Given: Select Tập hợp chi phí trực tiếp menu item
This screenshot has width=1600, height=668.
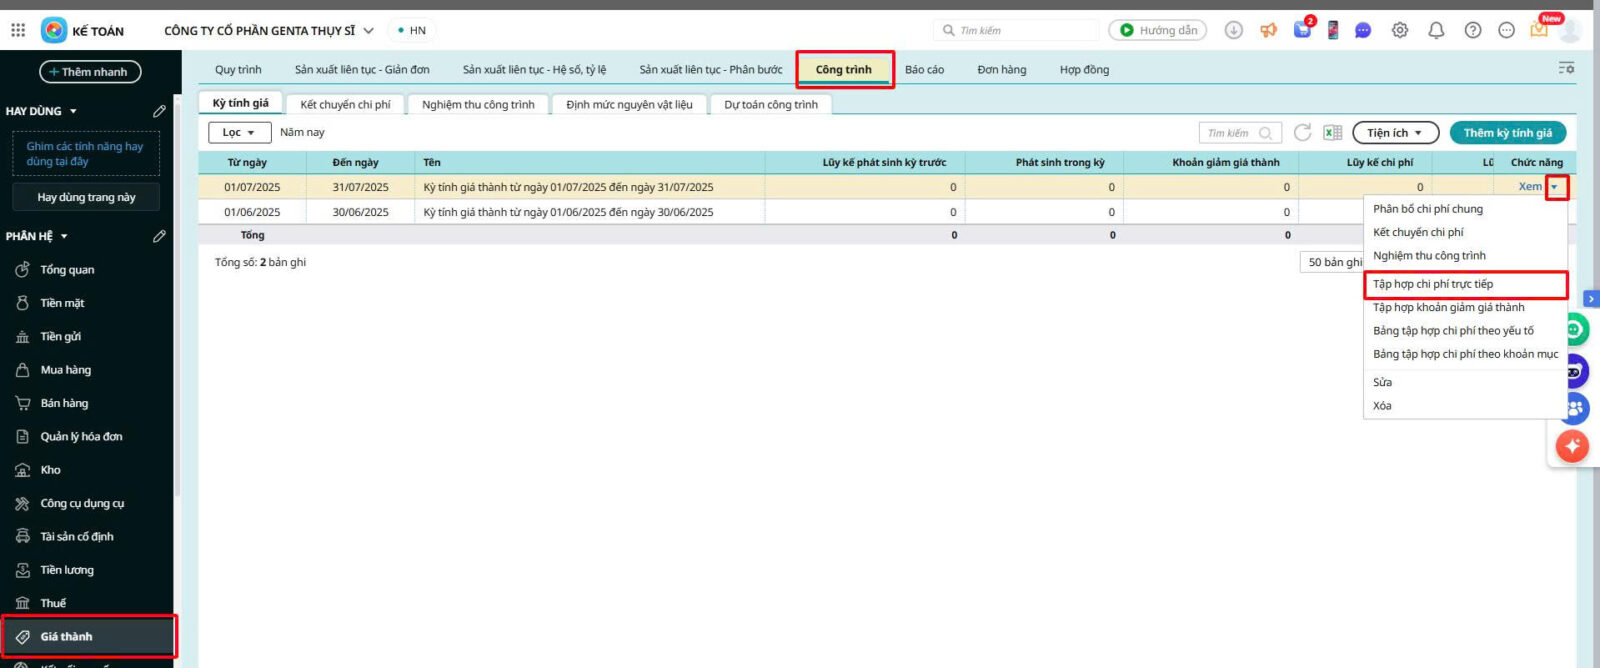Looking at the screenshot, I should pyautogui.click(x=1433, y=284).
